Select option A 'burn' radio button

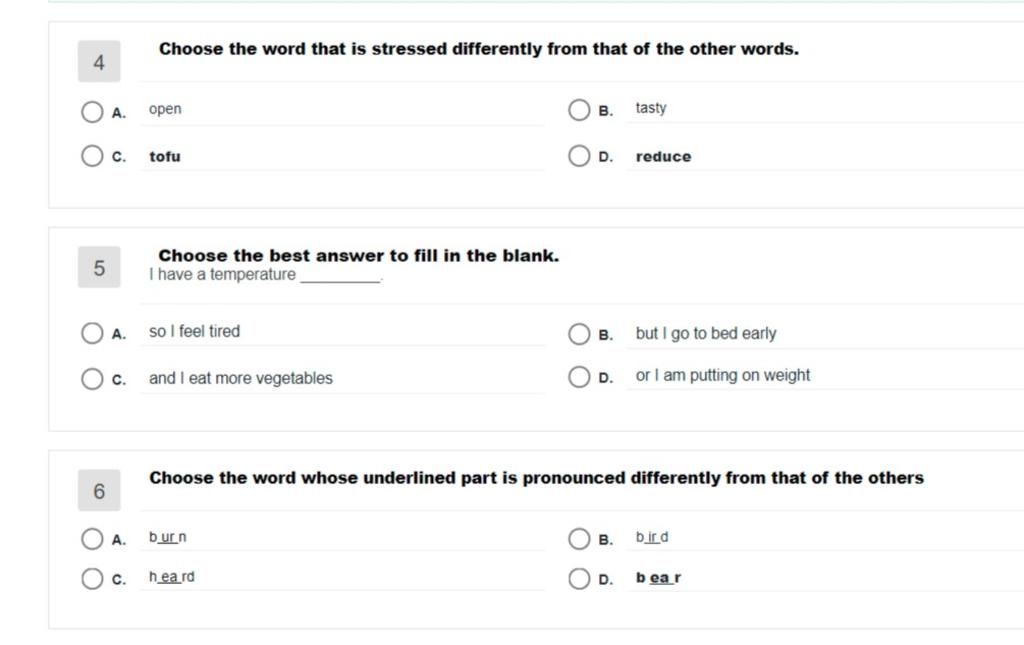click(x=92, y=539)
